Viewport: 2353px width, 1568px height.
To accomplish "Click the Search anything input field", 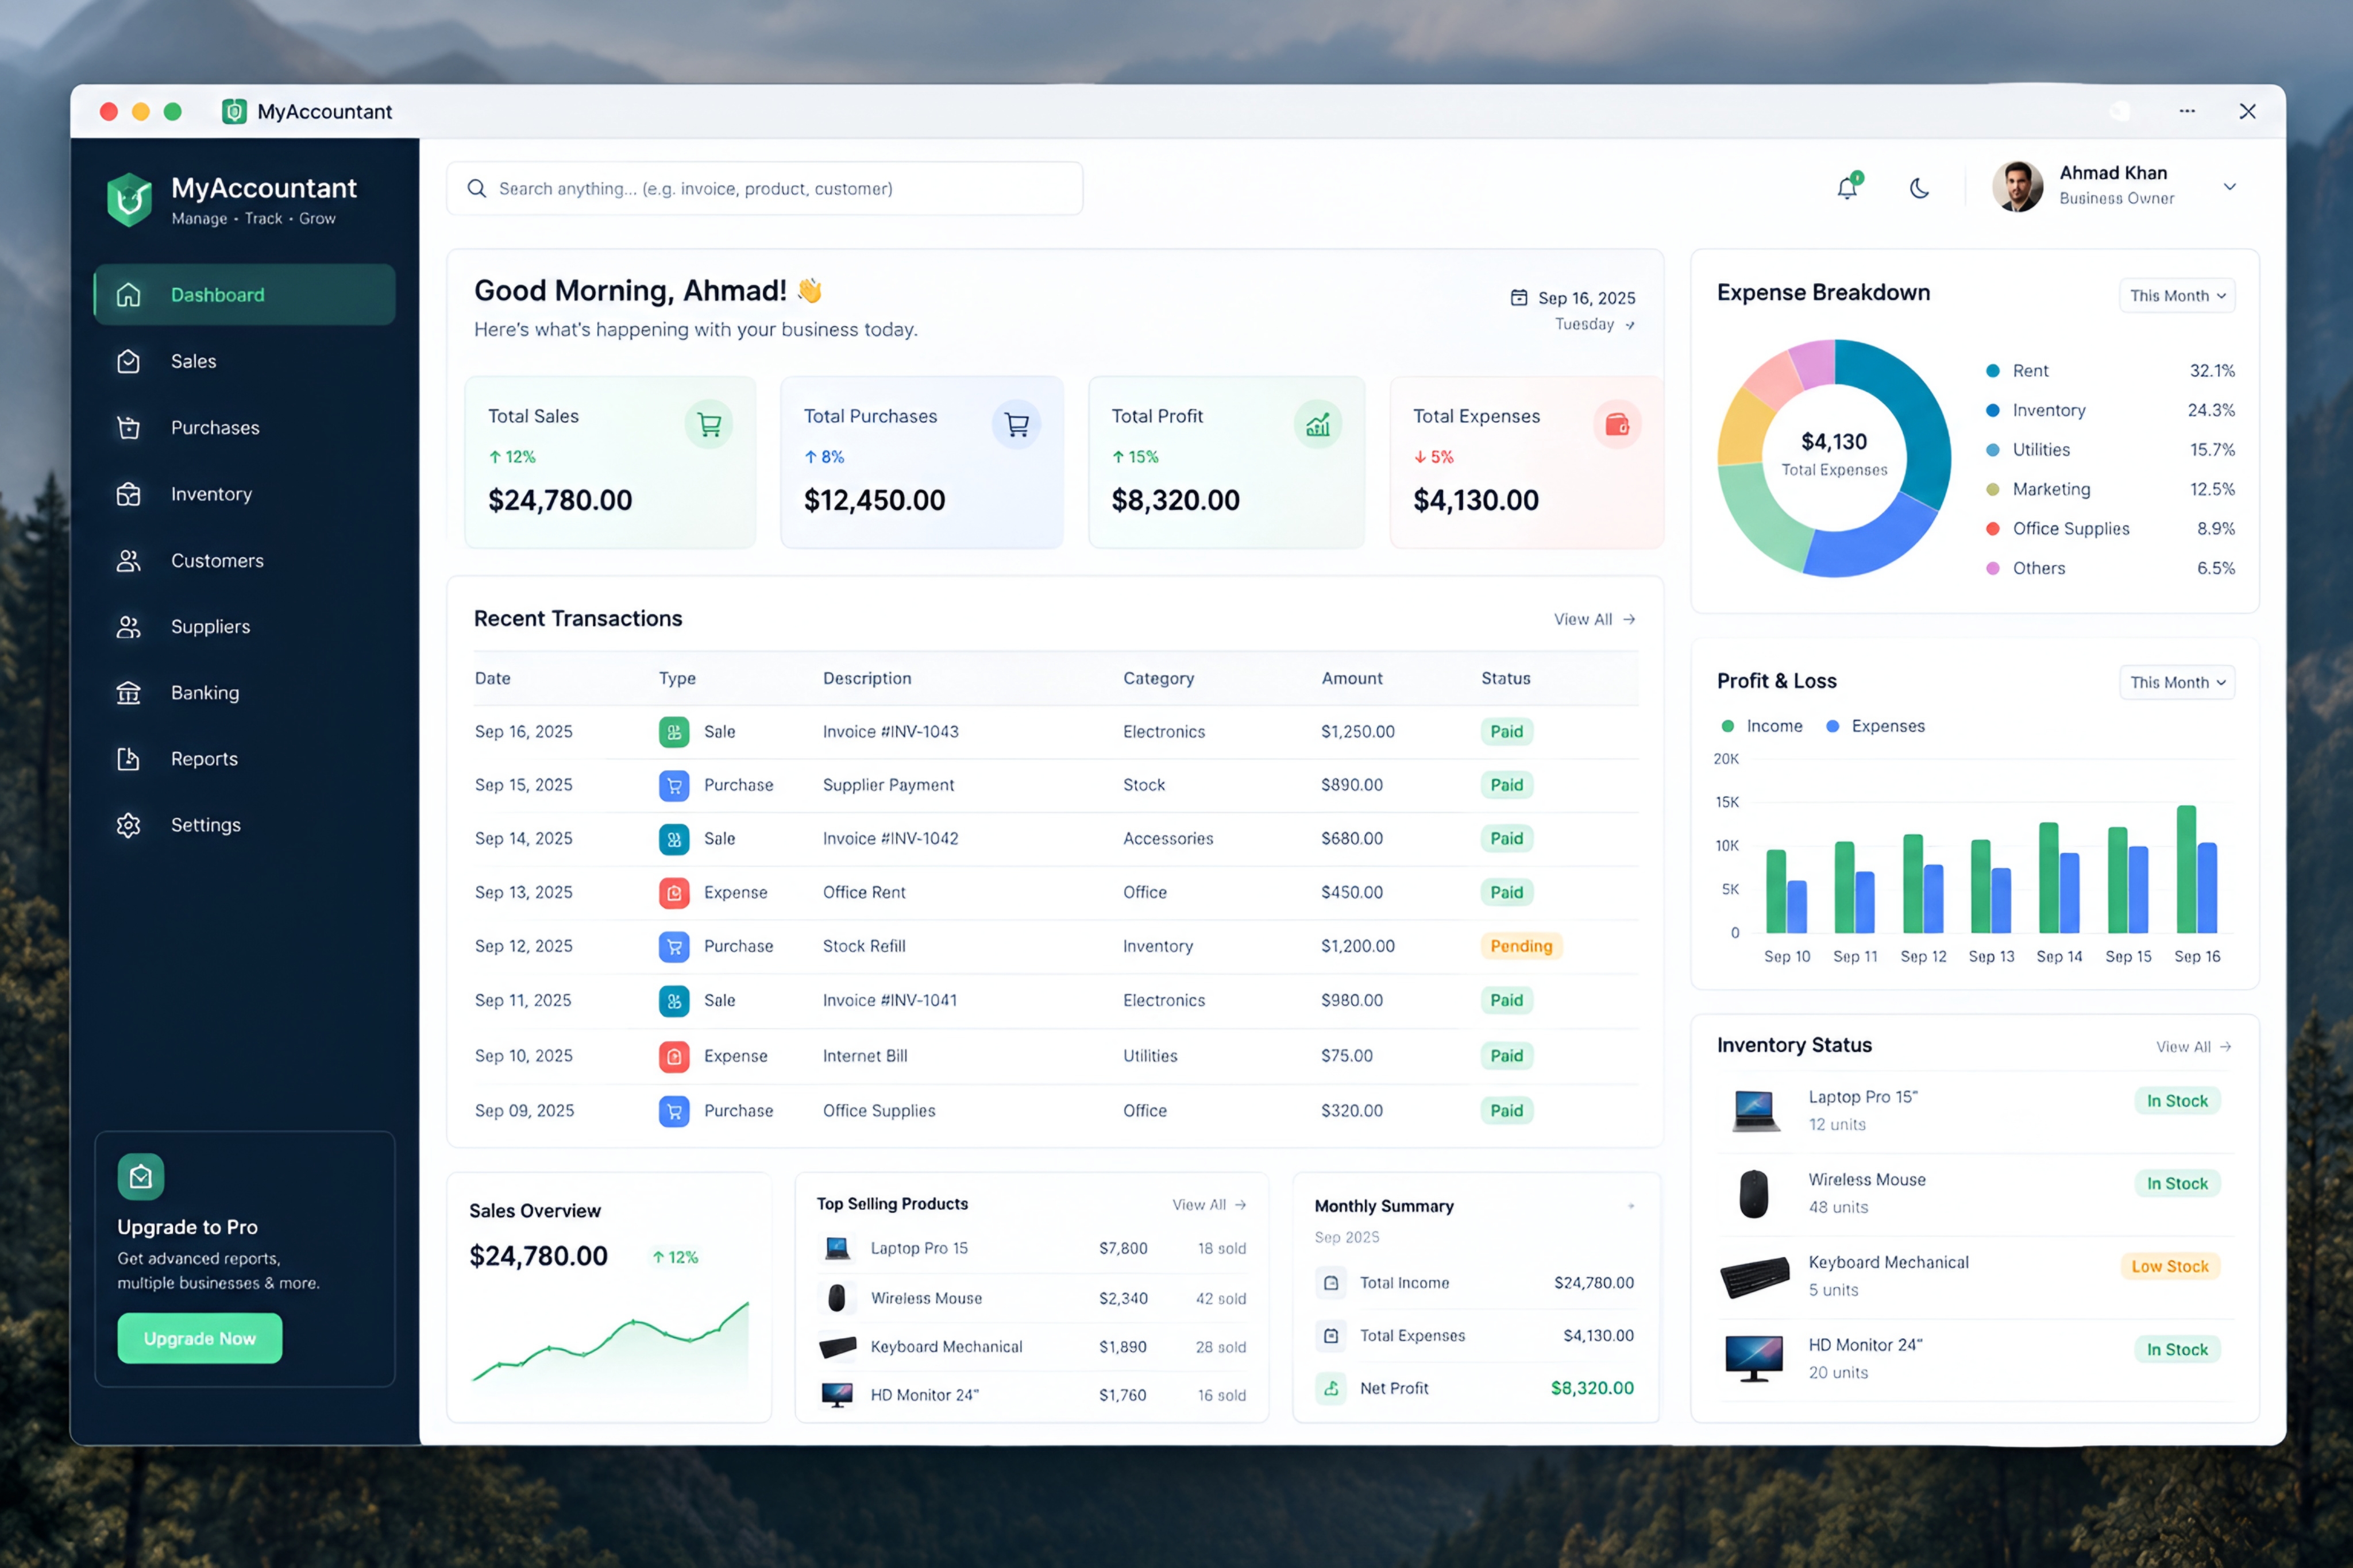I will (x=765, y=189).
